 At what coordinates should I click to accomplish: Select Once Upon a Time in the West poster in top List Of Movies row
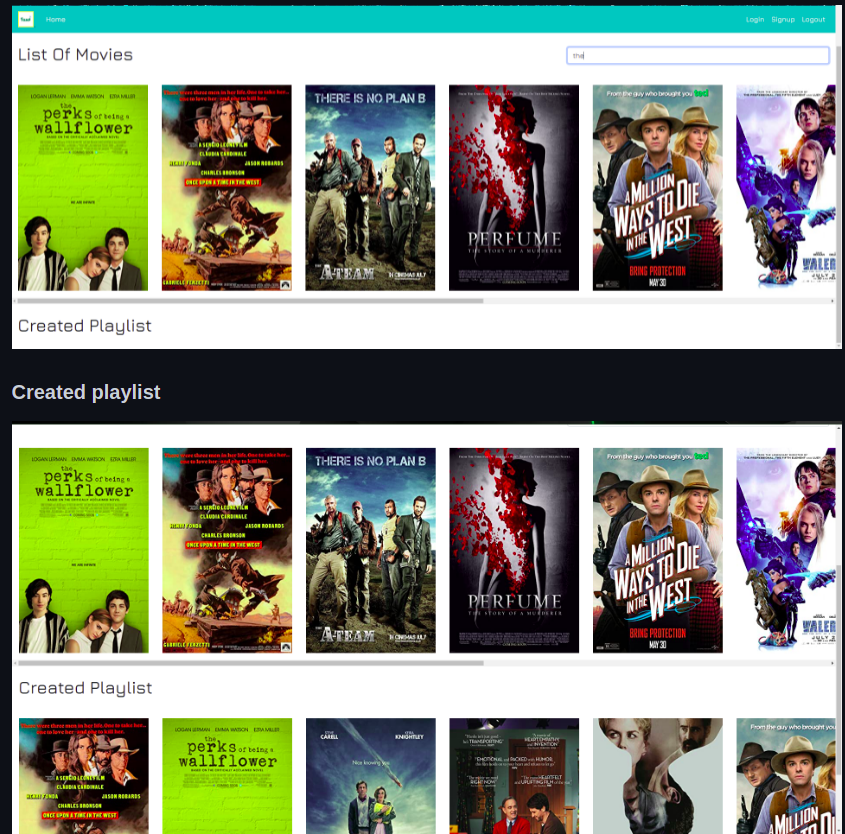point(227,187)
